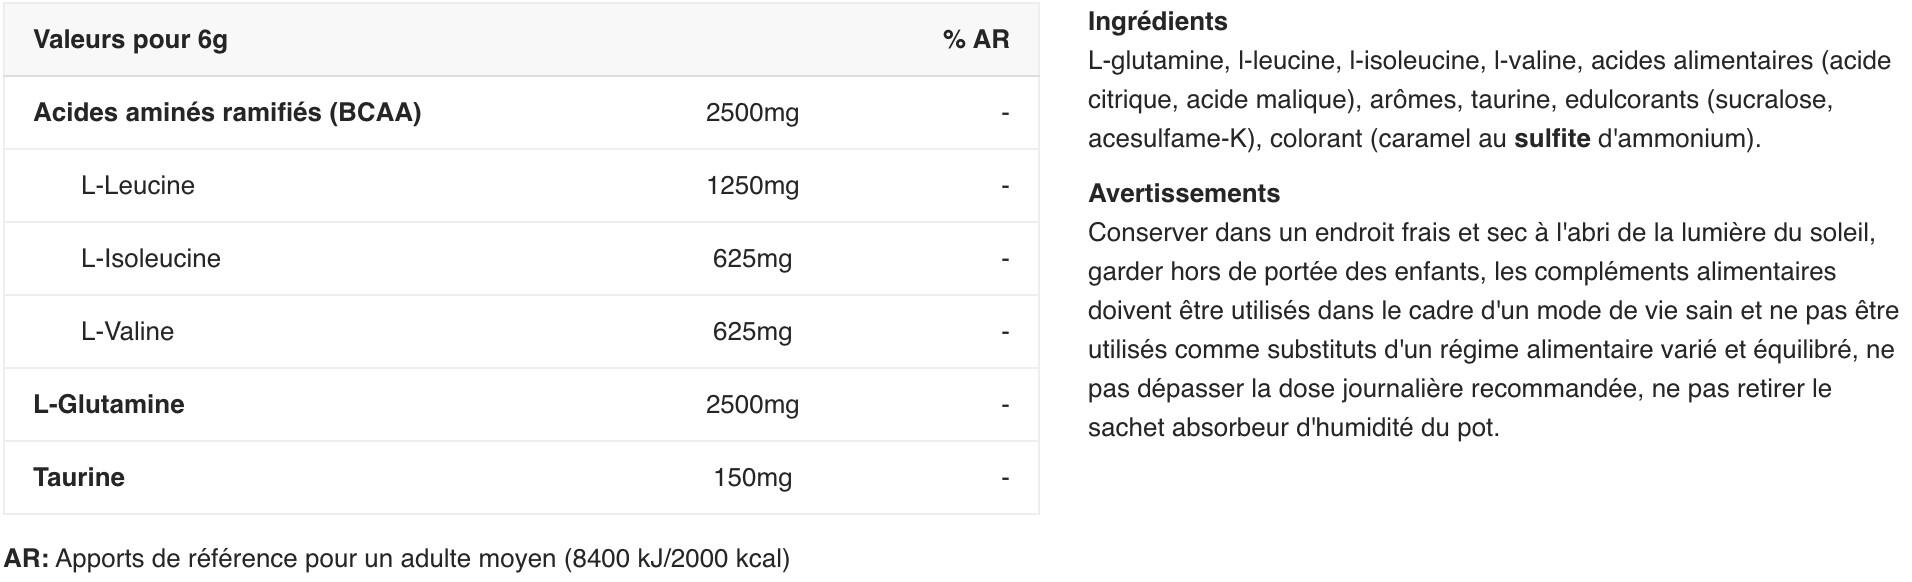Select the L-Isoleucine row label
This screenshot has height=582, width=1912.
(151, 258)
